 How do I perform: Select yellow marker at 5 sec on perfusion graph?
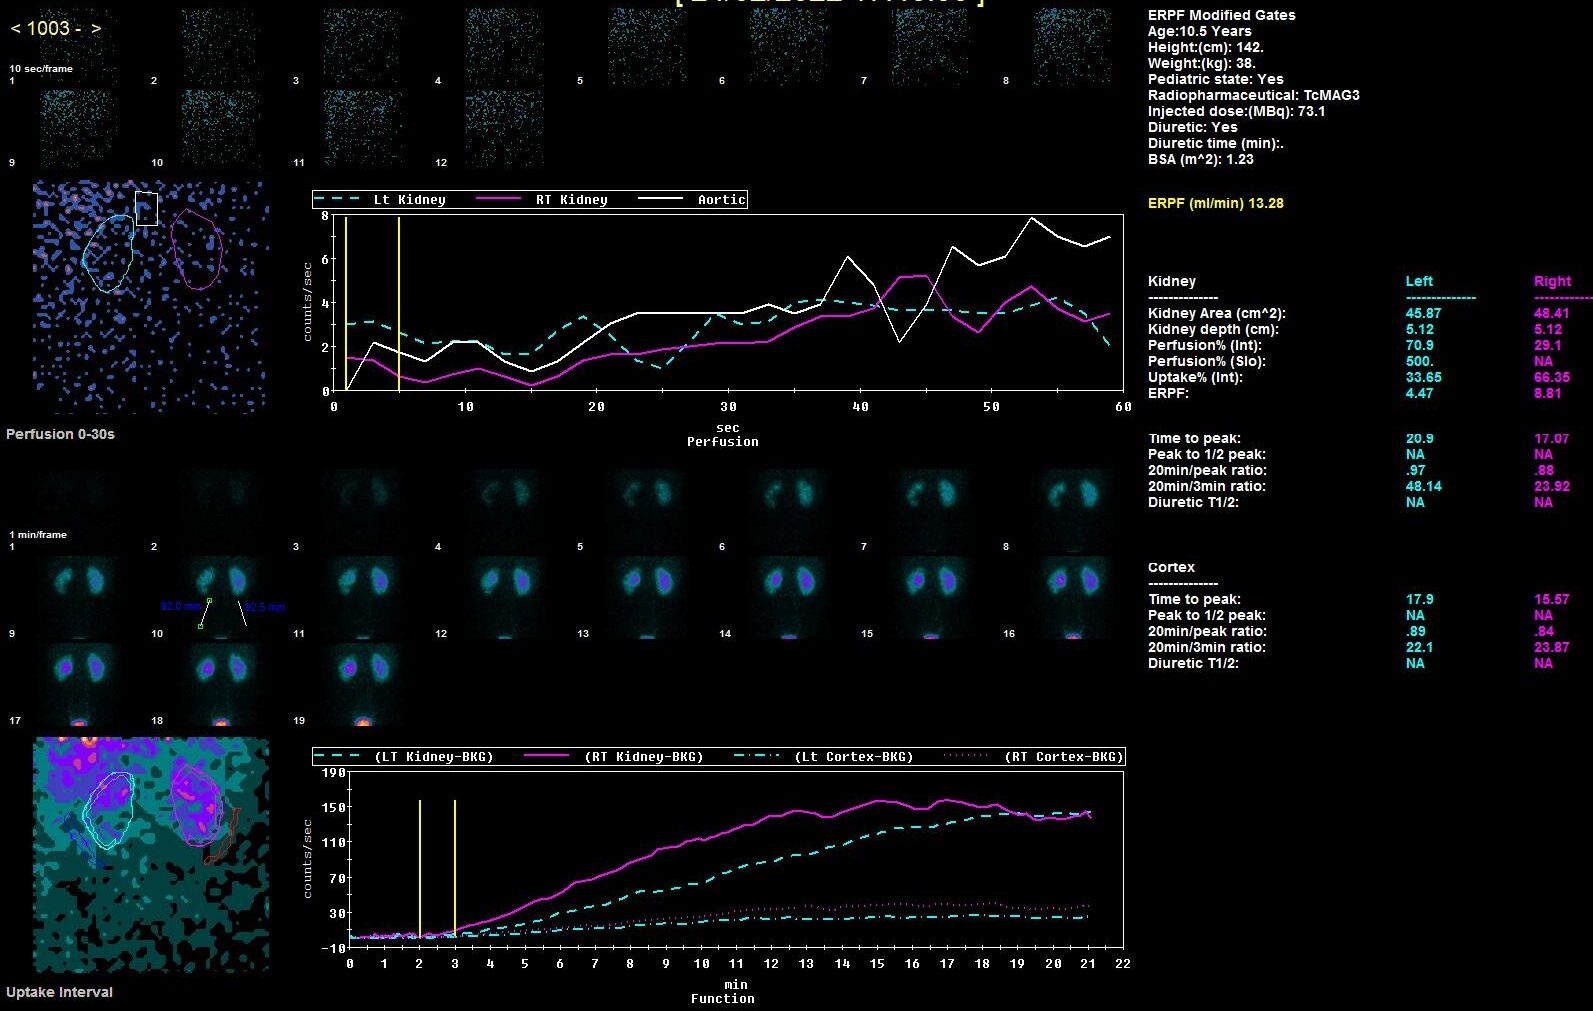click(x=399, y=300)
